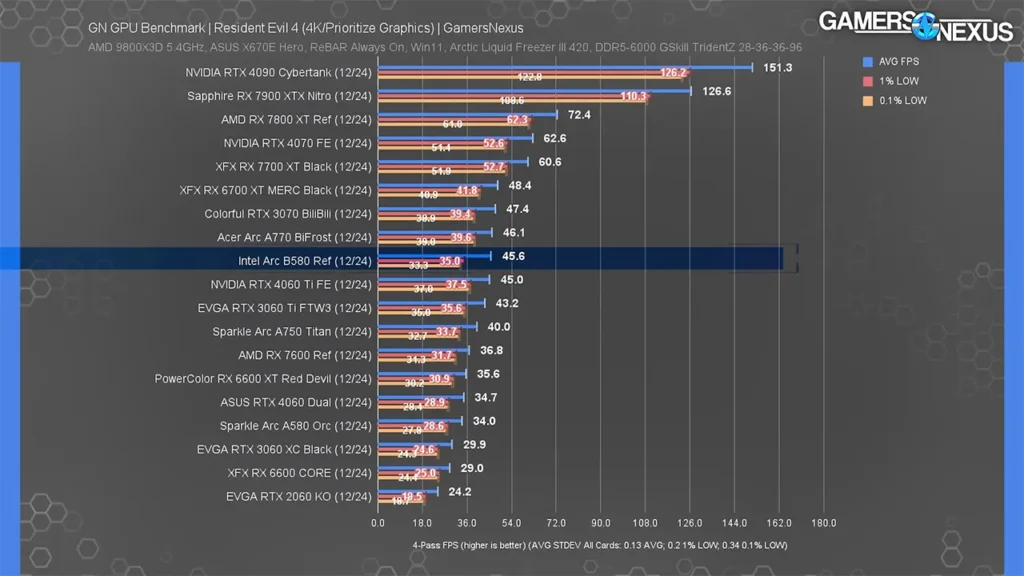The width and height of the screenshot is (1024, 576).
Task: Click the 34.7 average FPS value
Action: coord(486,397)
